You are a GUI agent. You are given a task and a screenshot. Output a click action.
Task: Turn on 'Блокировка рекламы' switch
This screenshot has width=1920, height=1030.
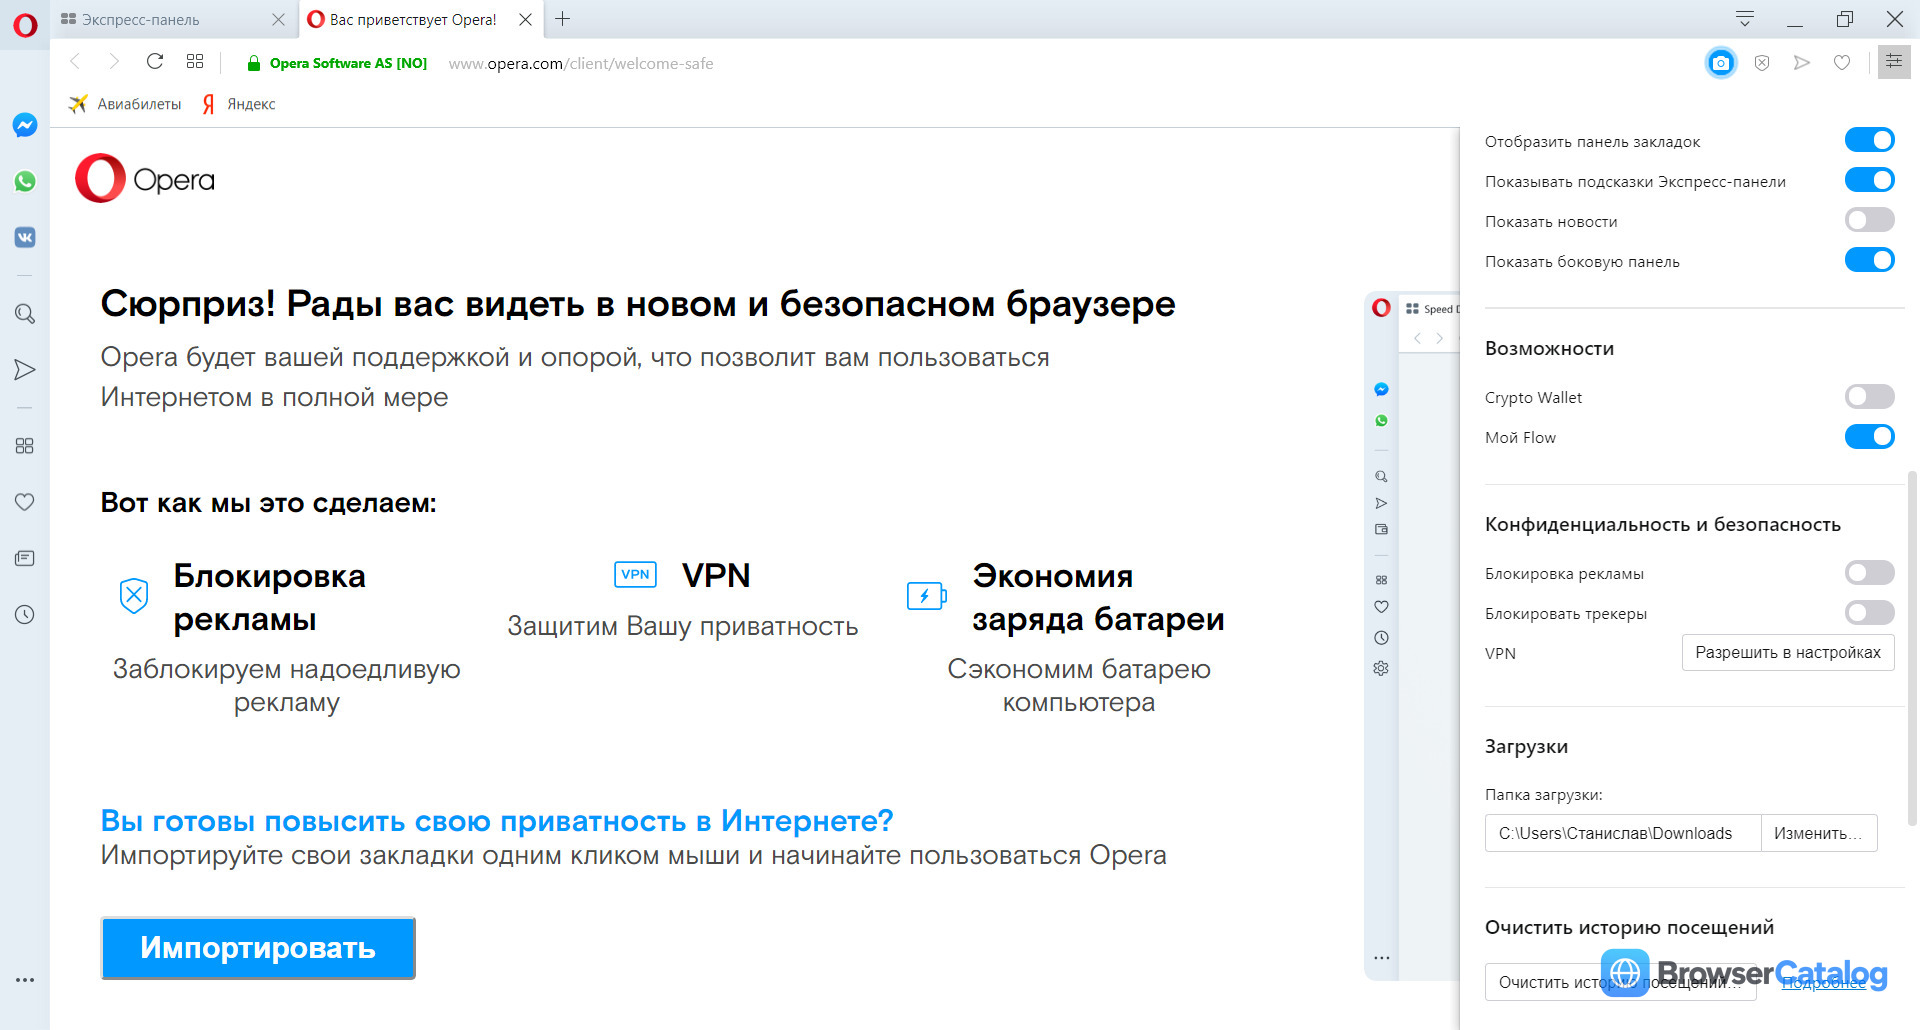coord(1869,573)
